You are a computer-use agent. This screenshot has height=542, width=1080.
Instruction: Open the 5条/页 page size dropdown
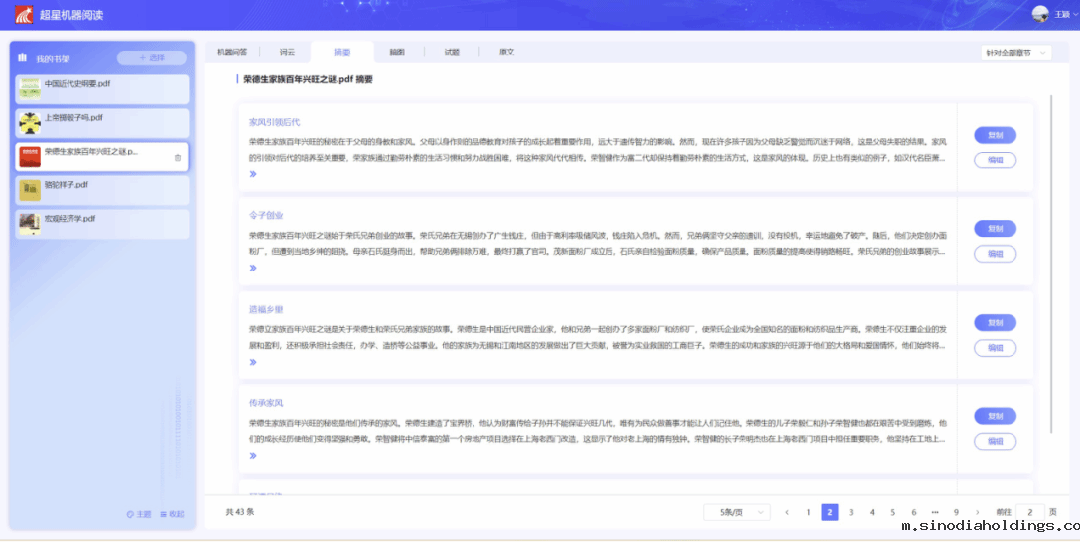click(x=737, y=512)
